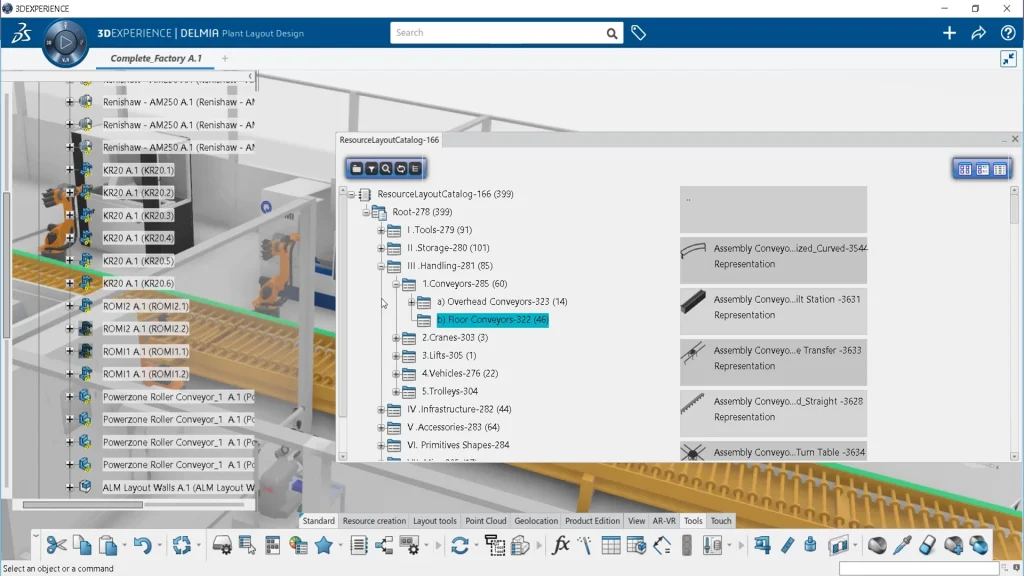Image resolution: width=1024 pixels, height=576 pixels.
Task: Click the search magnifier in catalog toolbar
Action: (386, 169)
